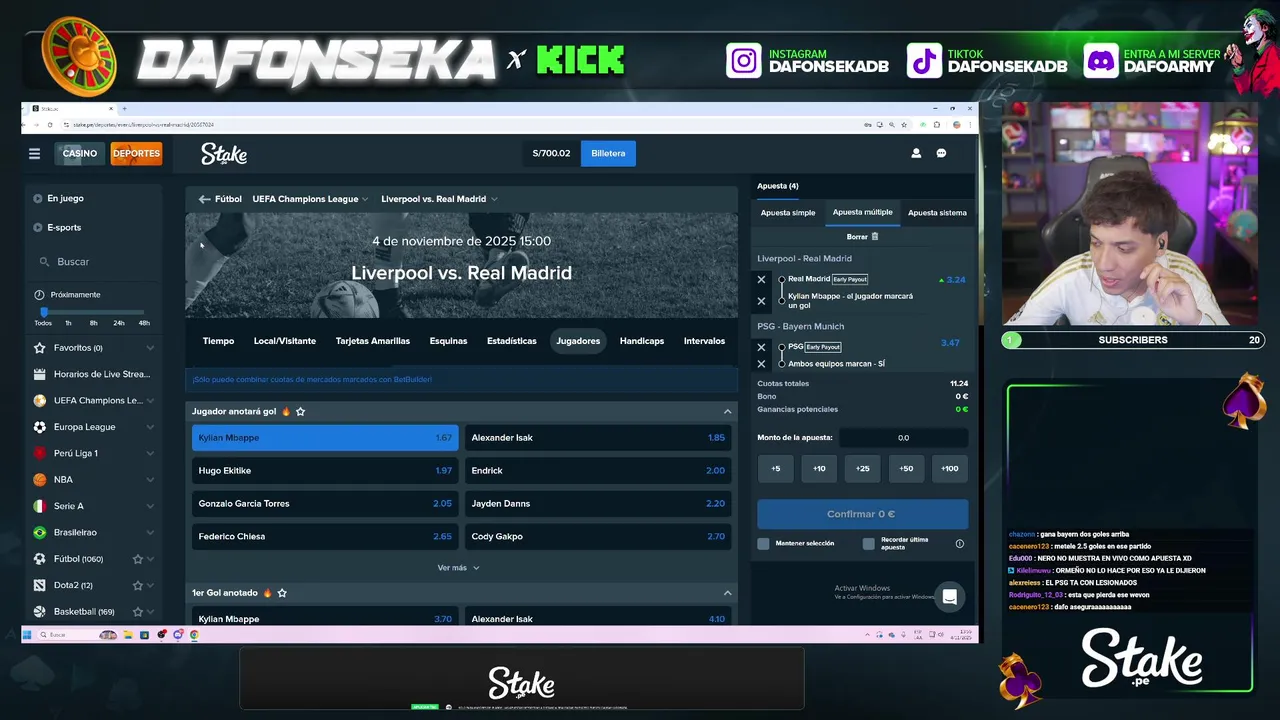
Task: Click the trash icon next to Borrar
Action: pos(875,237)
